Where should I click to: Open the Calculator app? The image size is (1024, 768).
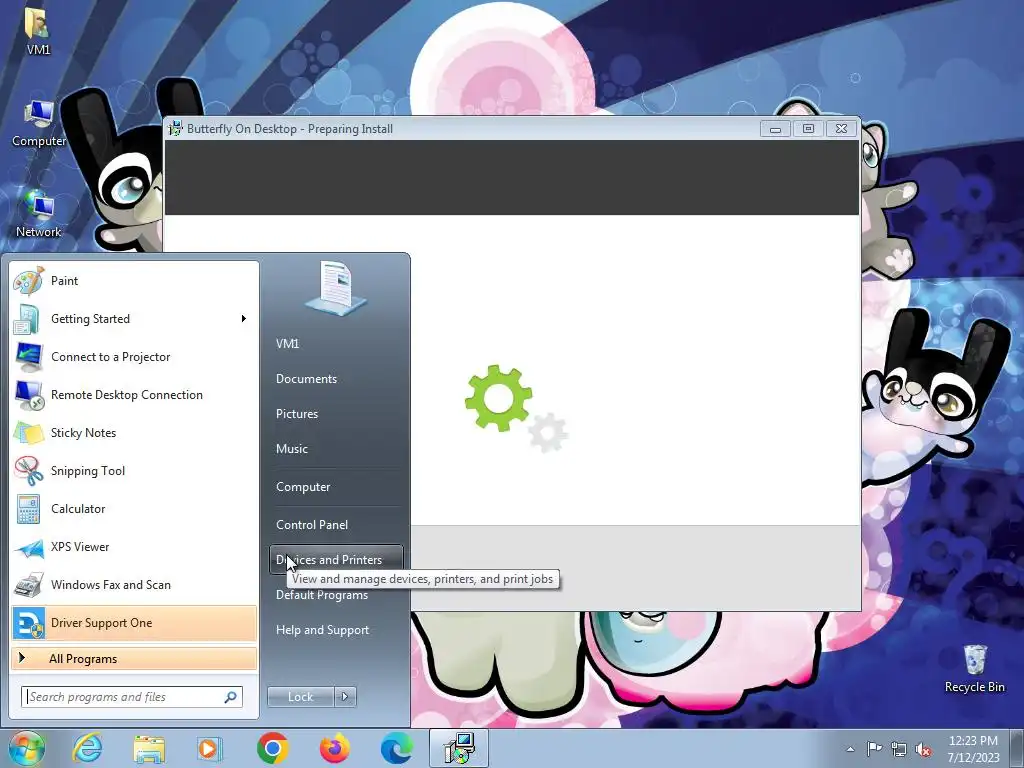tap(134, 509)
